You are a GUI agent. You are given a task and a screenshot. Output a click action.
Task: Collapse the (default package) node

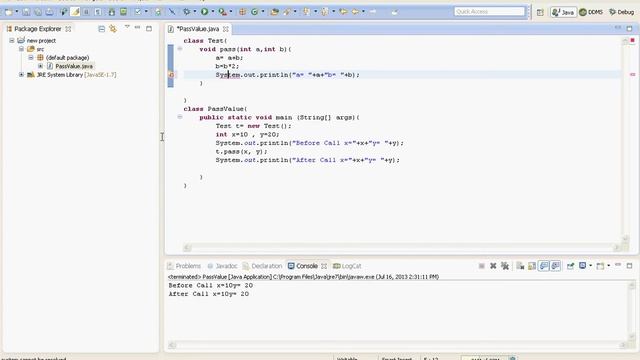[31, 58]
